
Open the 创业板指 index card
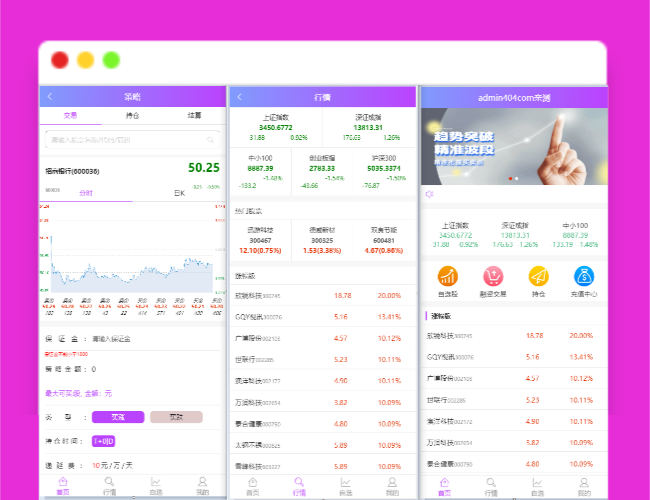pyautogui.click(x=322, y=172)
